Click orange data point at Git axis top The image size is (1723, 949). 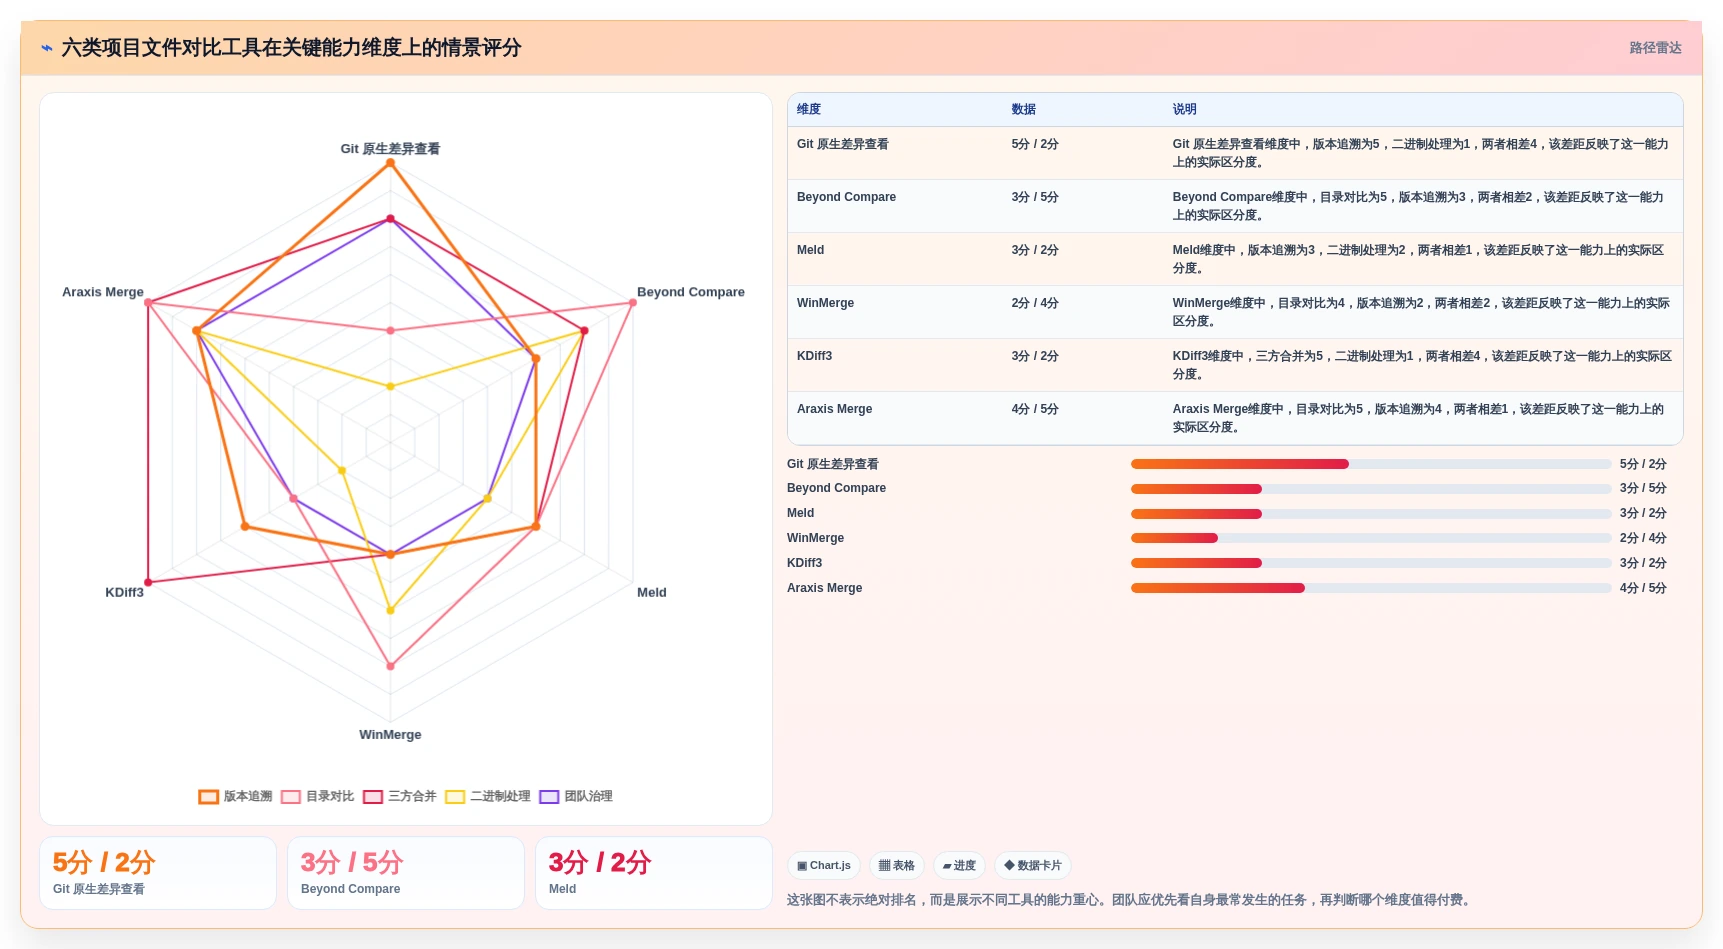tap(390, 162)
